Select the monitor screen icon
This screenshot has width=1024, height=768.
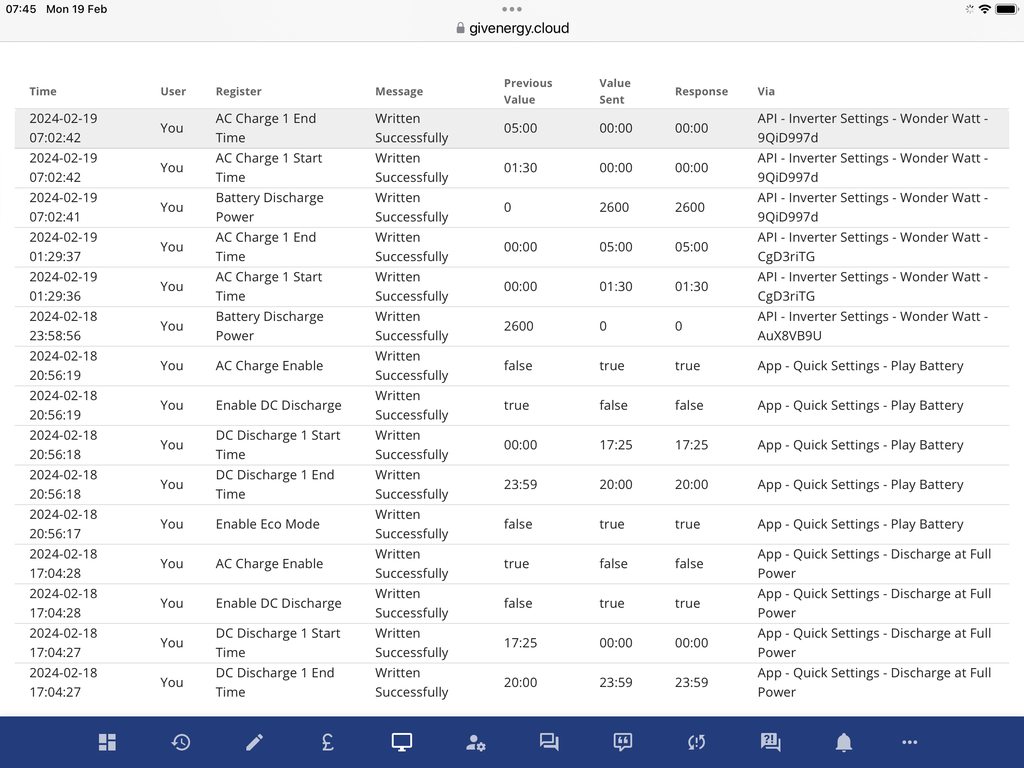point(402,742)
